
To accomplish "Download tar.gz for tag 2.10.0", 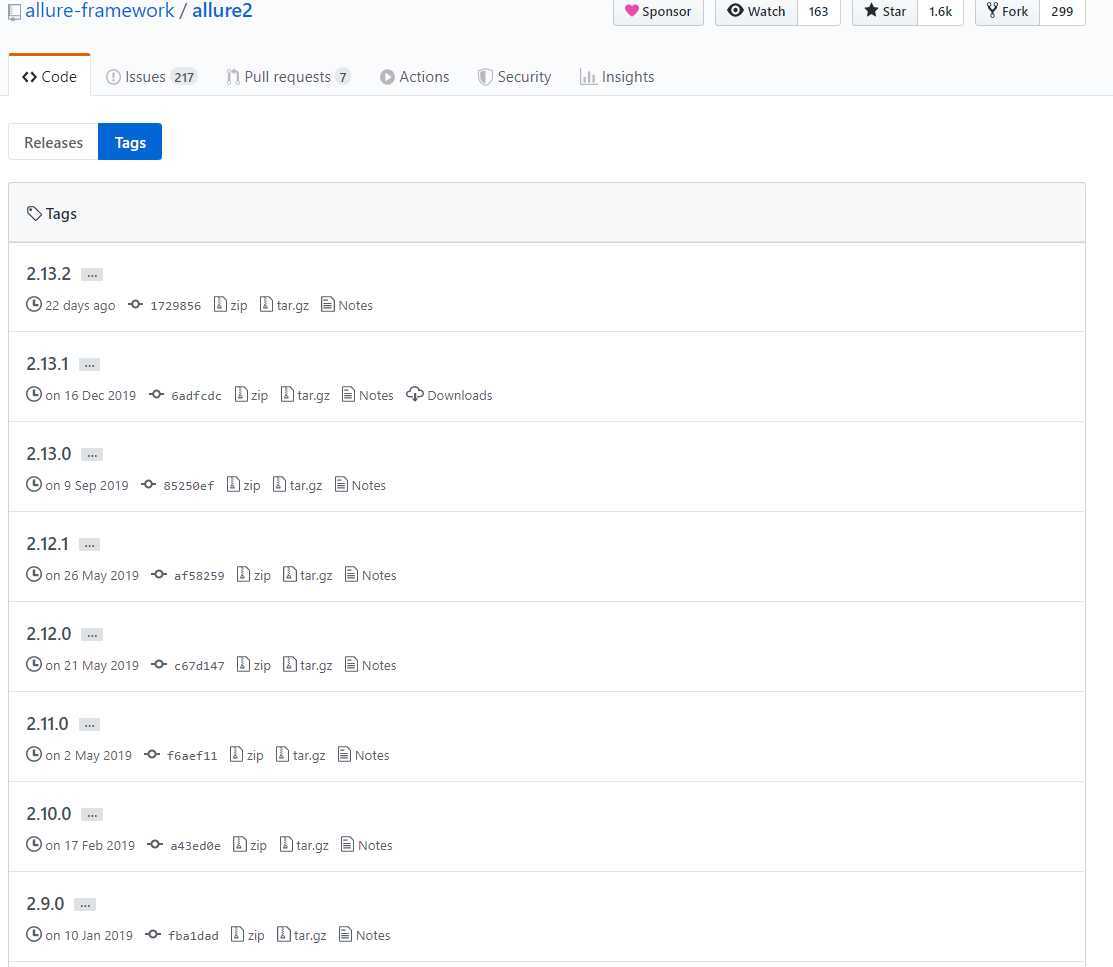I will pyautogui.click(x=305, y=846).
